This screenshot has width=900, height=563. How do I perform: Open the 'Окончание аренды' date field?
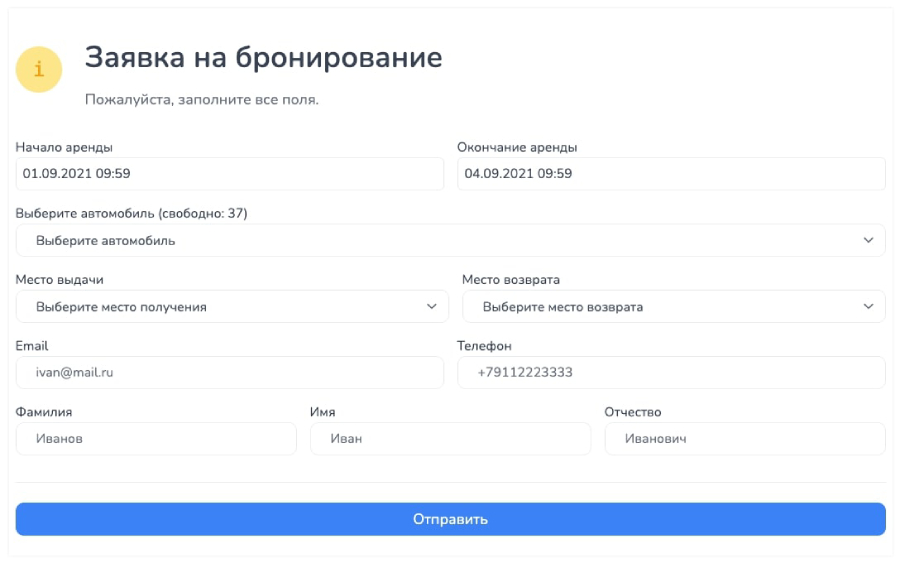(671, 174)
